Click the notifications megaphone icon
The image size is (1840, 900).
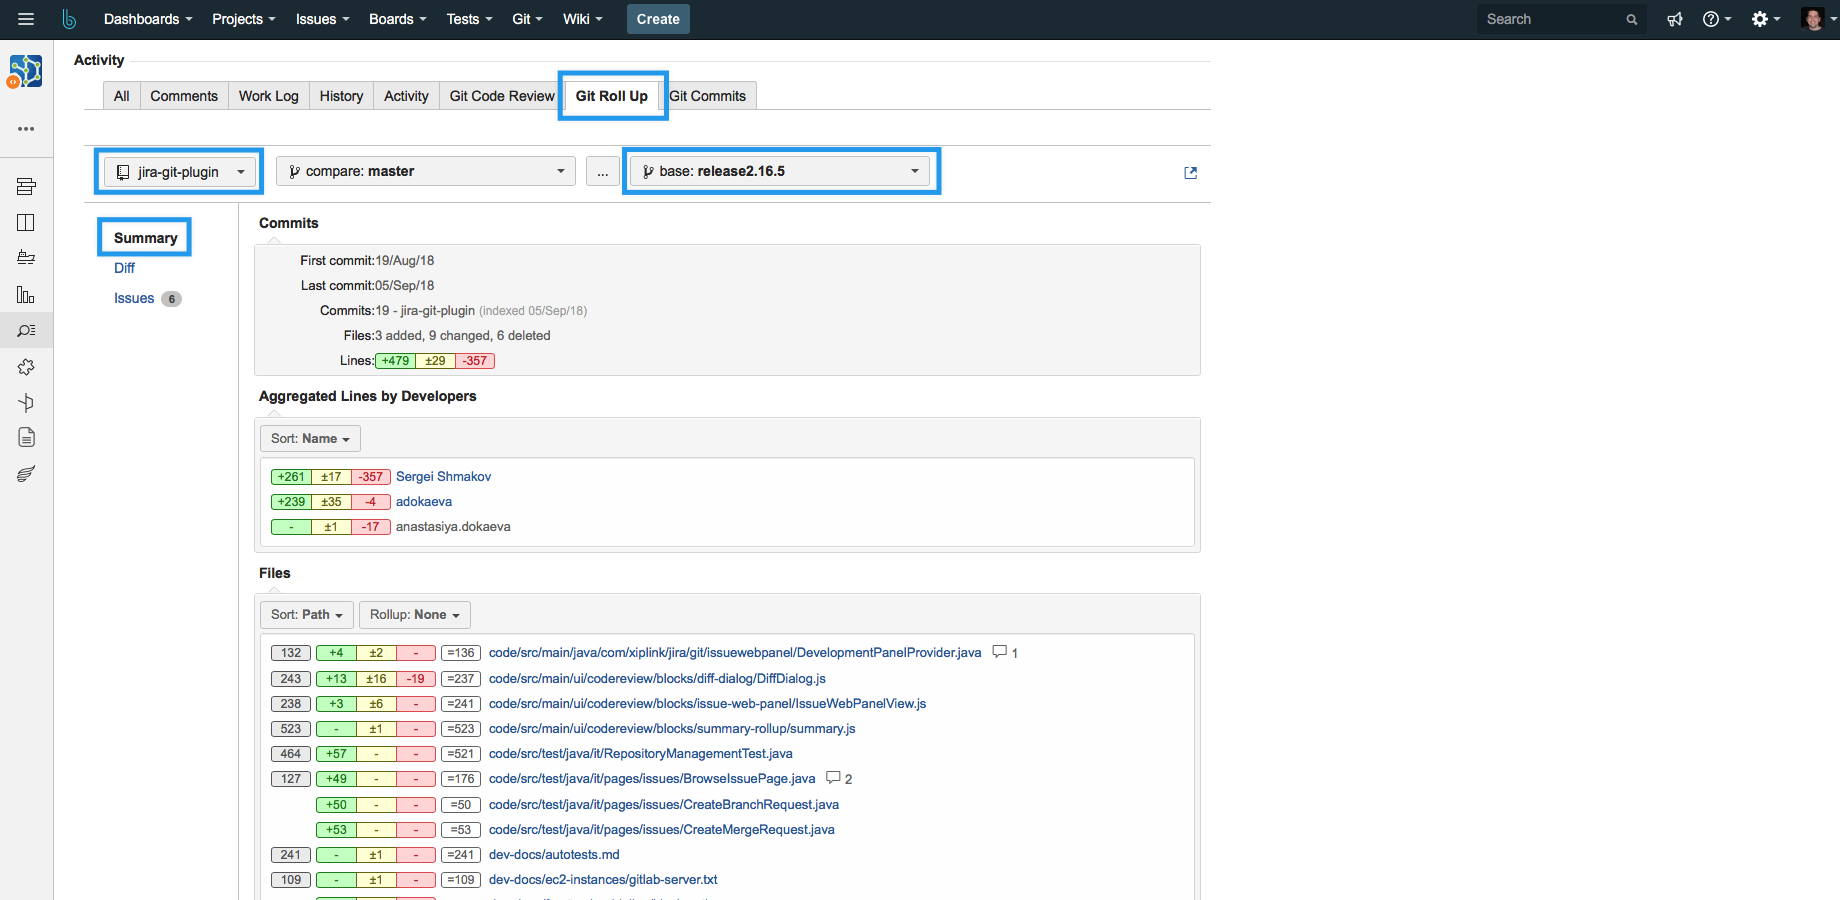coord(1674,19)
